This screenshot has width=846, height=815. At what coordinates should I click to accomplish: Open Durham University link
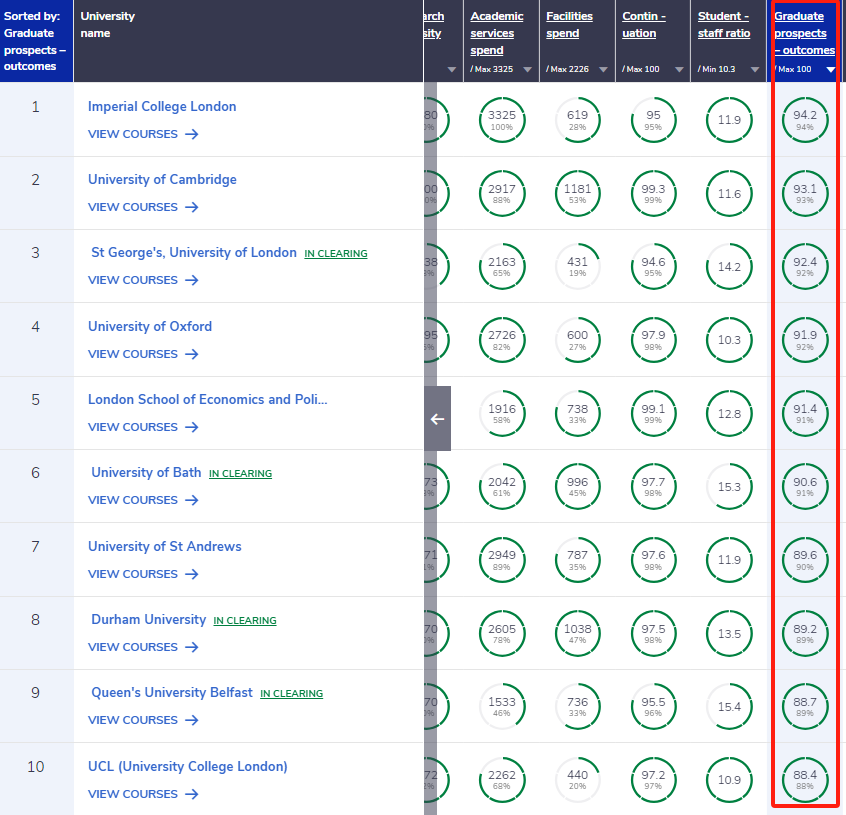point(148,619)
